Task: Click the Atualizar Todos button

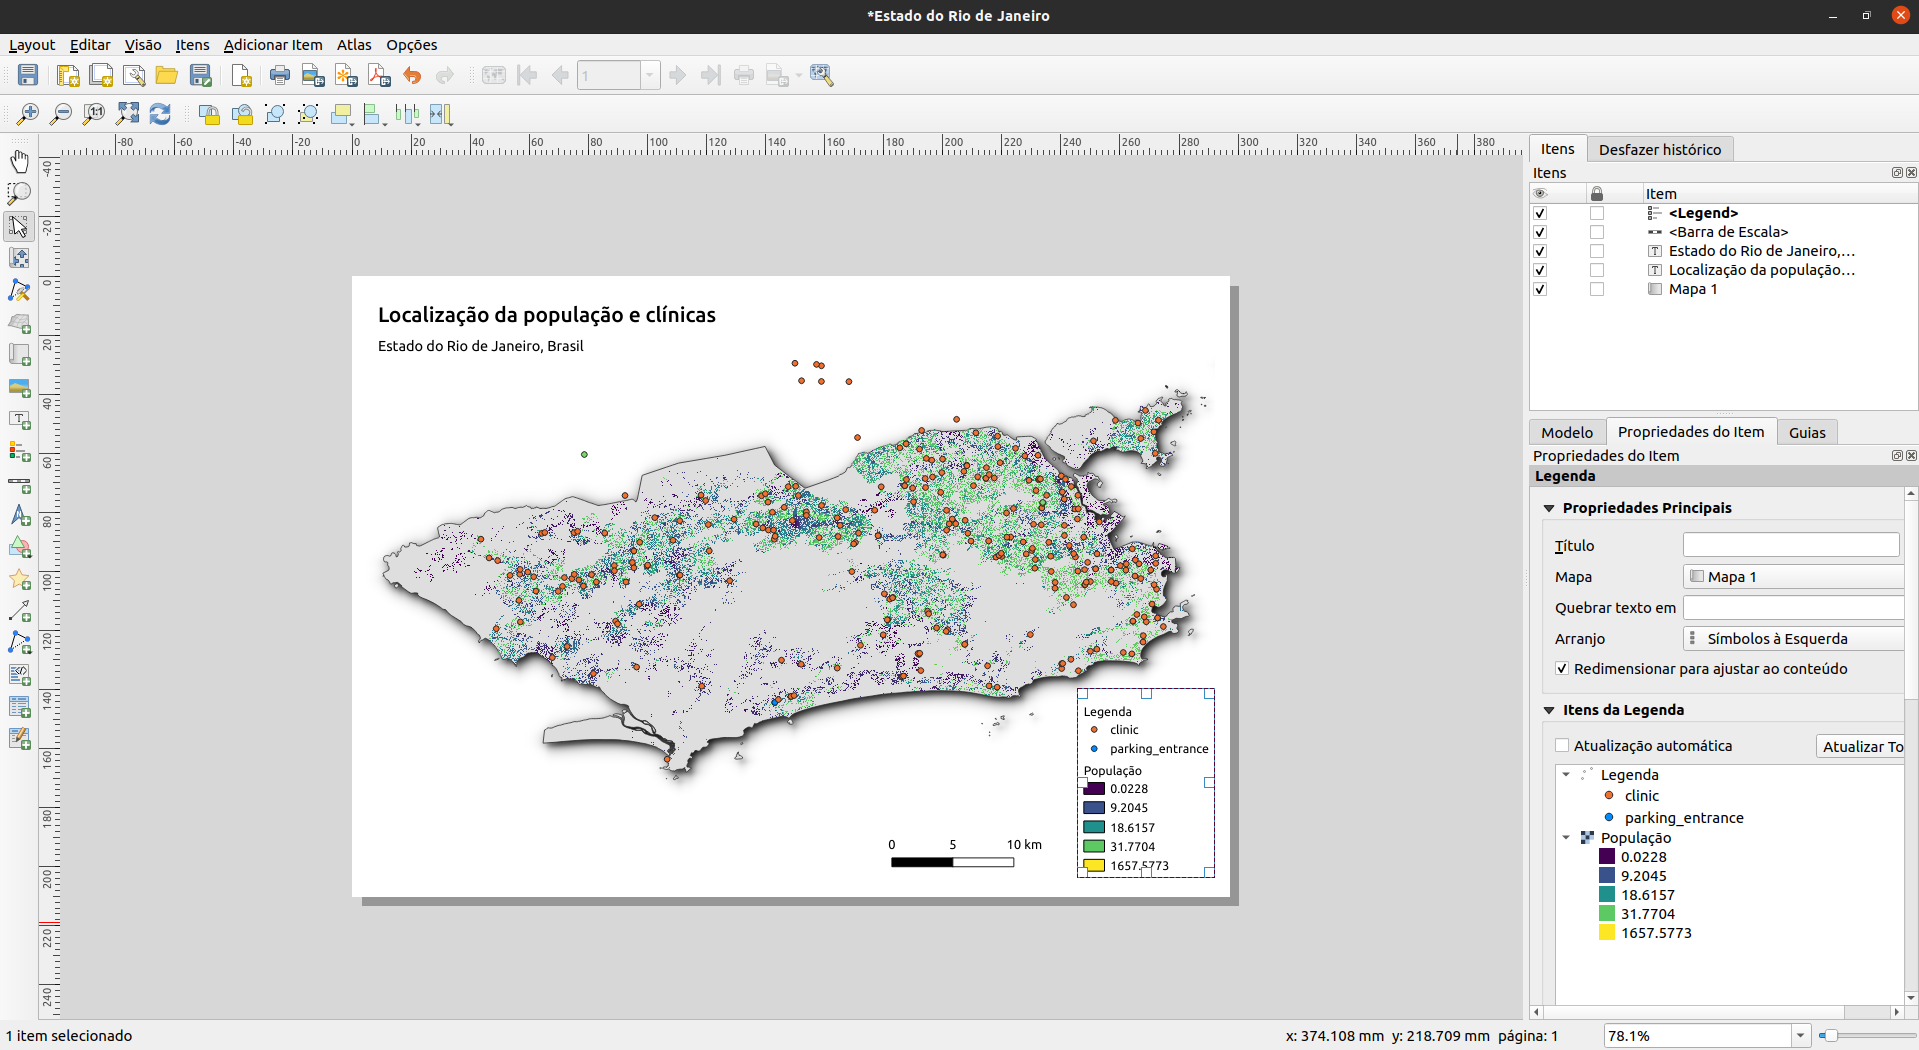Action: (1860, 746)
